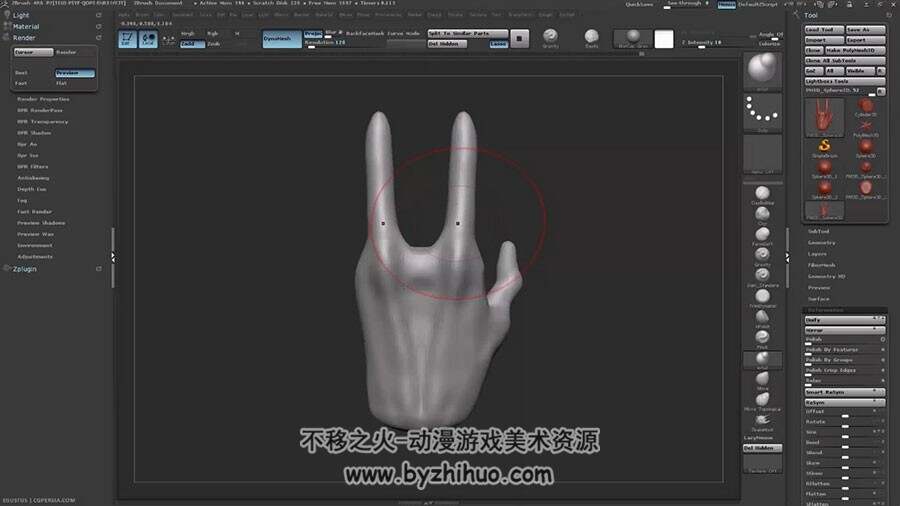Open BPR Filters submenu
Viewport: 900px width, 506px height.
coord(33,166)
